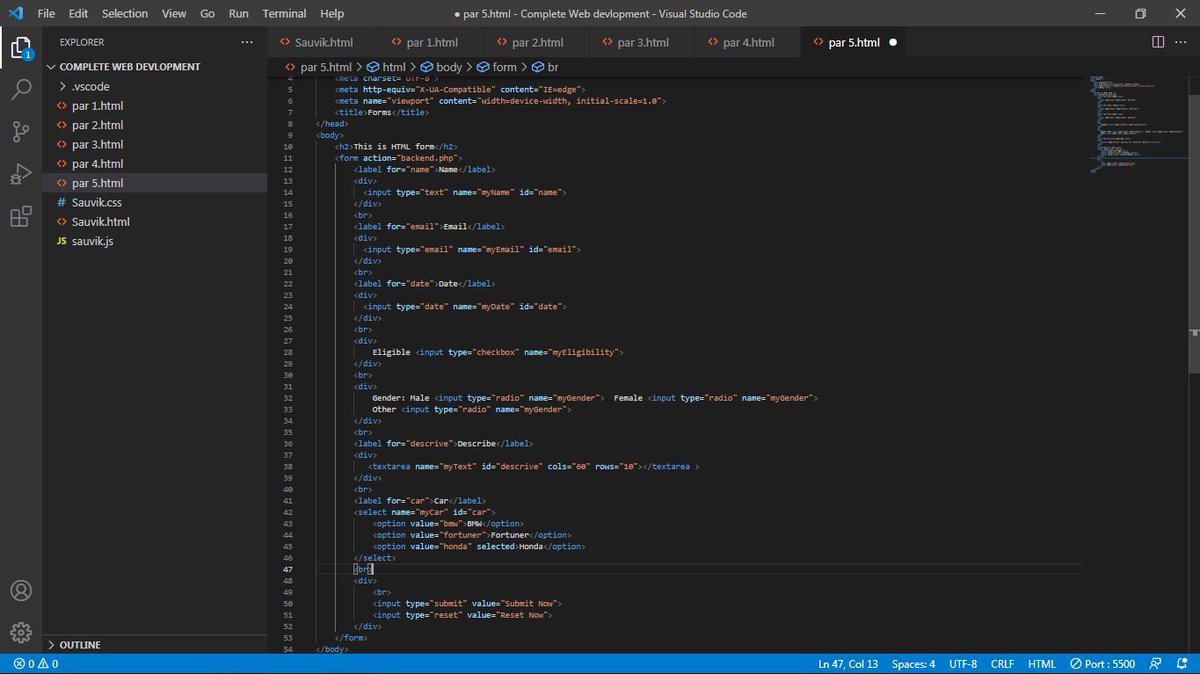Open the Run menu
This screenshot has height=674, width=1200.
[x=238, y=14]
